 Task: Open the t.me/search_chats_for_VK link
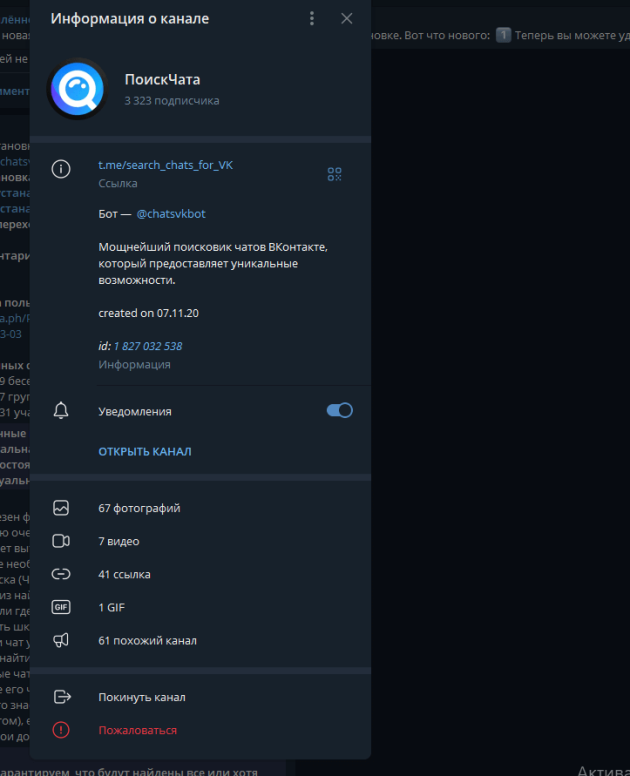click(165, 165)
